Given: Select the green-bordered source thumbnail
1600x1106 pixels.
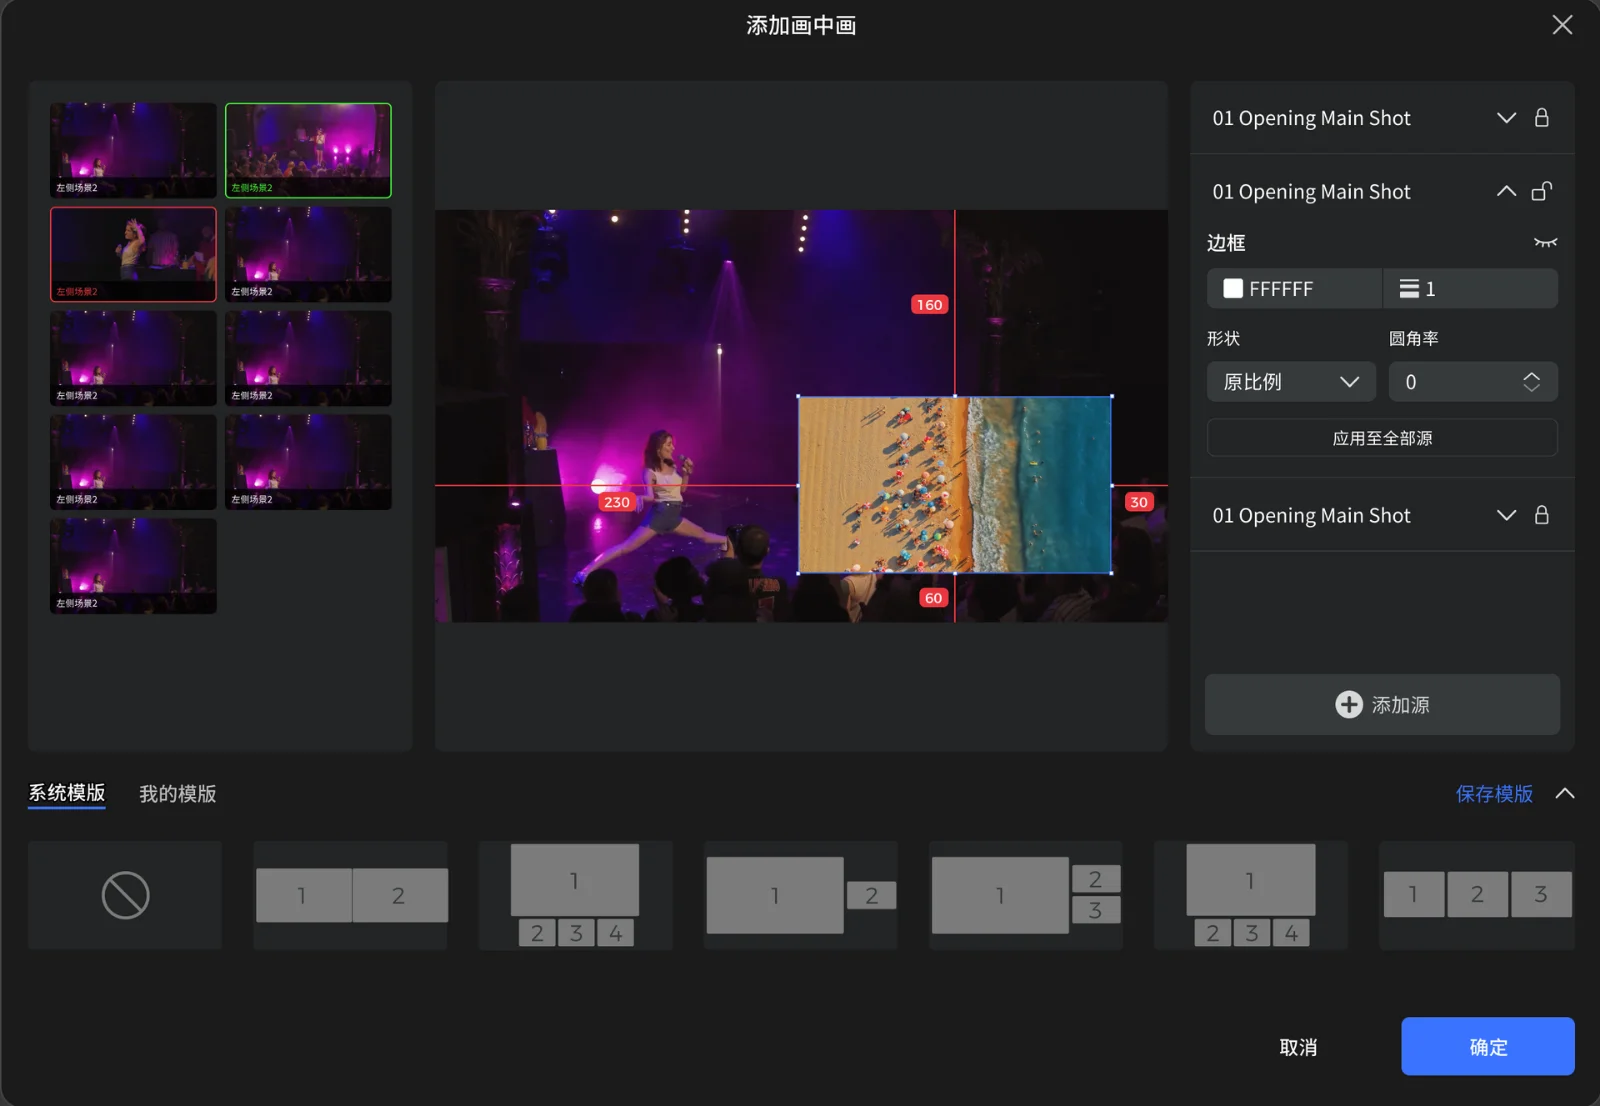Looking at the screenshot, I should click(x=308, y=150).
